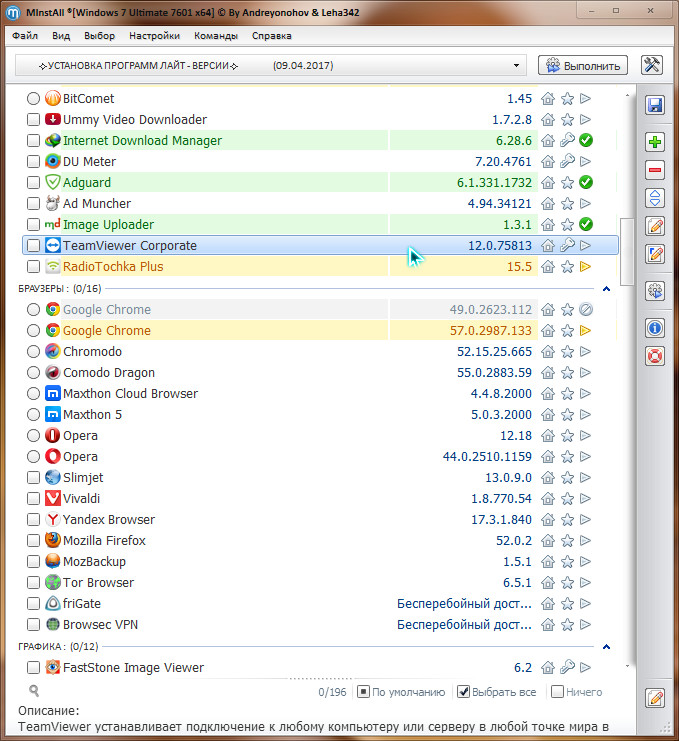
Task: Select the Opera 12.18 radio button
Action: coord(33,435)
